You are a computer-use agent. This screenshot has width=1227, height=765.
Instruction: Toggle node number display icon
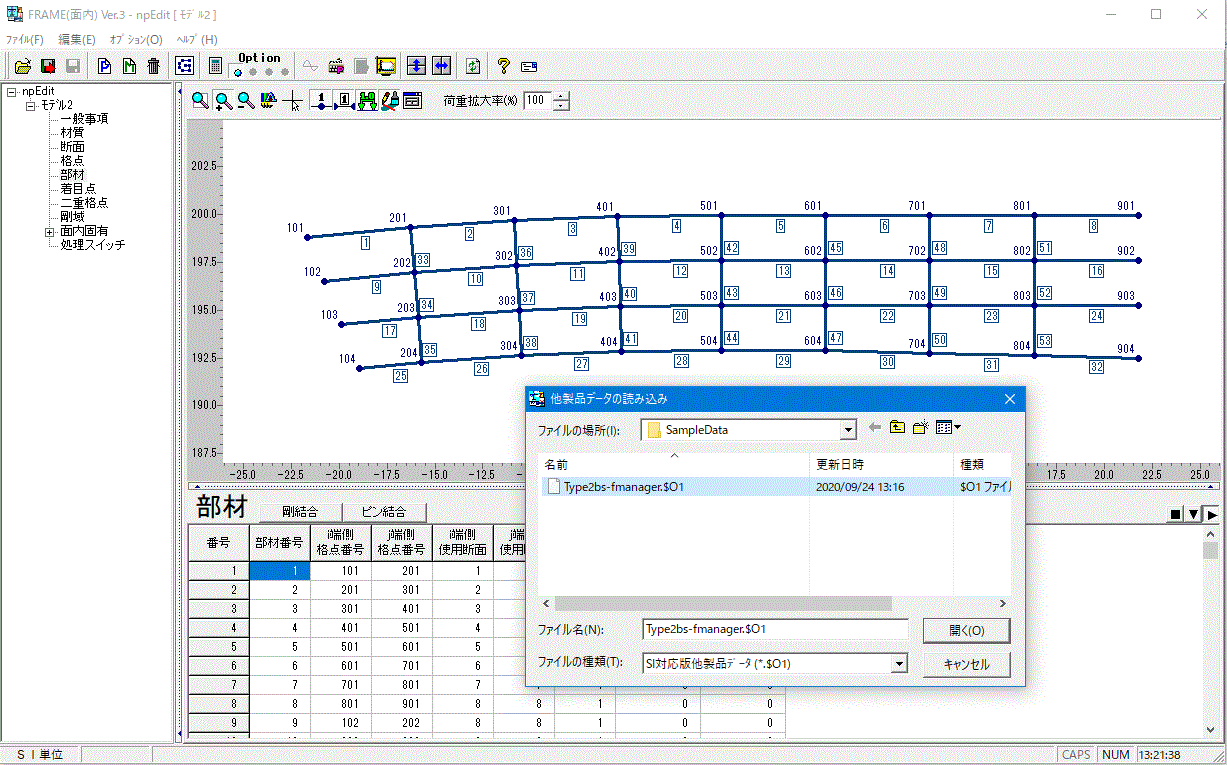pyautogui.click(x=321, y=100)
